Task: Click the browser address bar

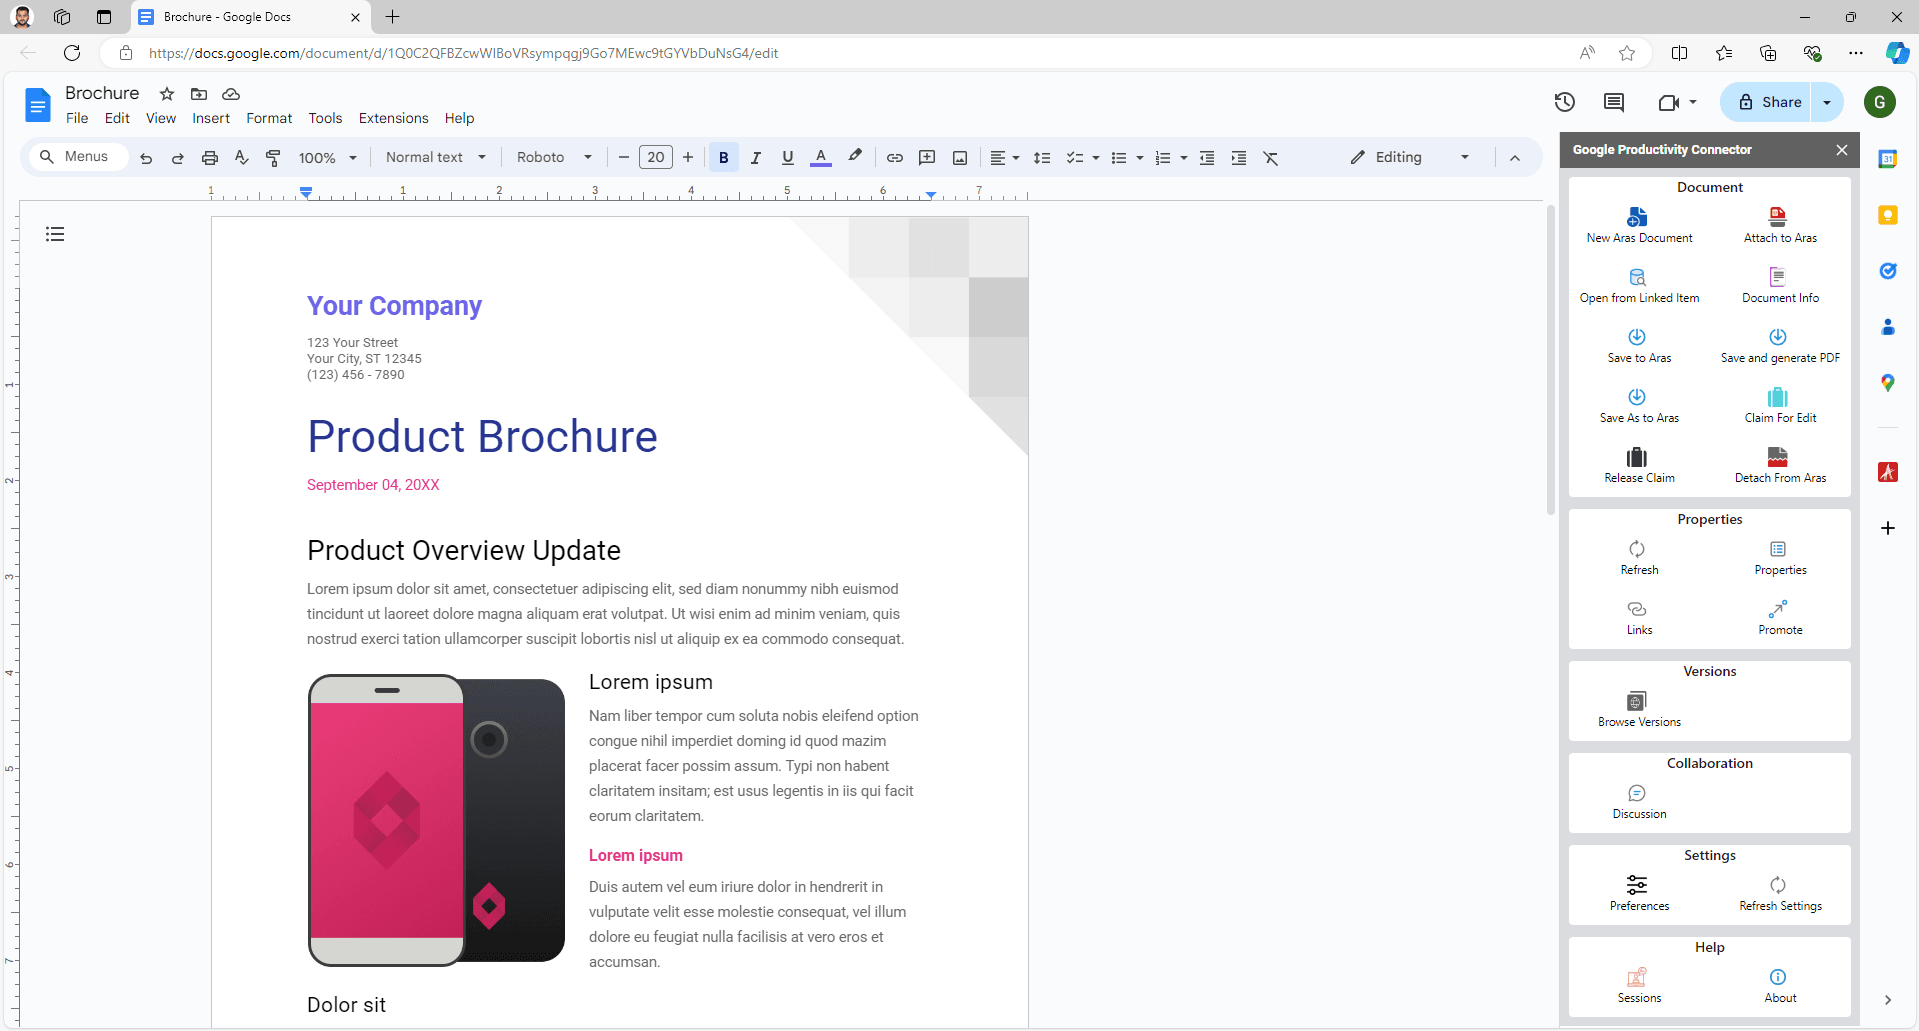Action: [850, 53]
